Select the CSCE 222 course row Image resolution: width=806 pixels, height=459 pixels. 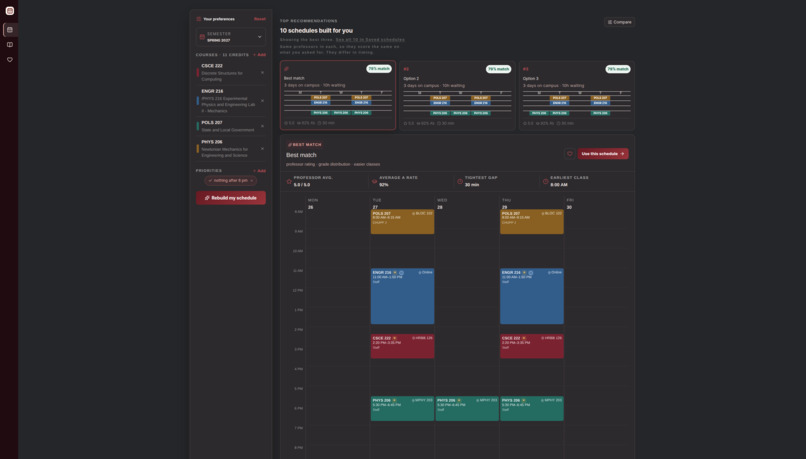[231, 72]
